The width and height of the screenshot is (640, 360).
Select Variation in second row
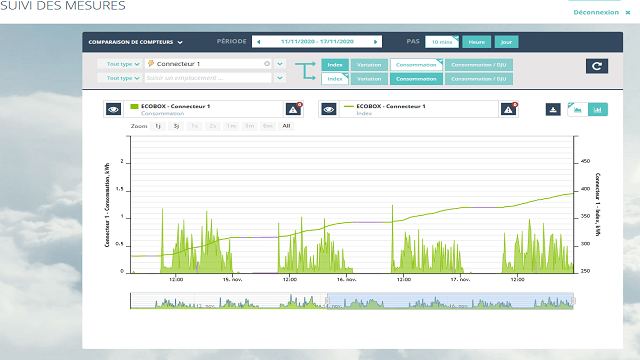tap(369, 79)
